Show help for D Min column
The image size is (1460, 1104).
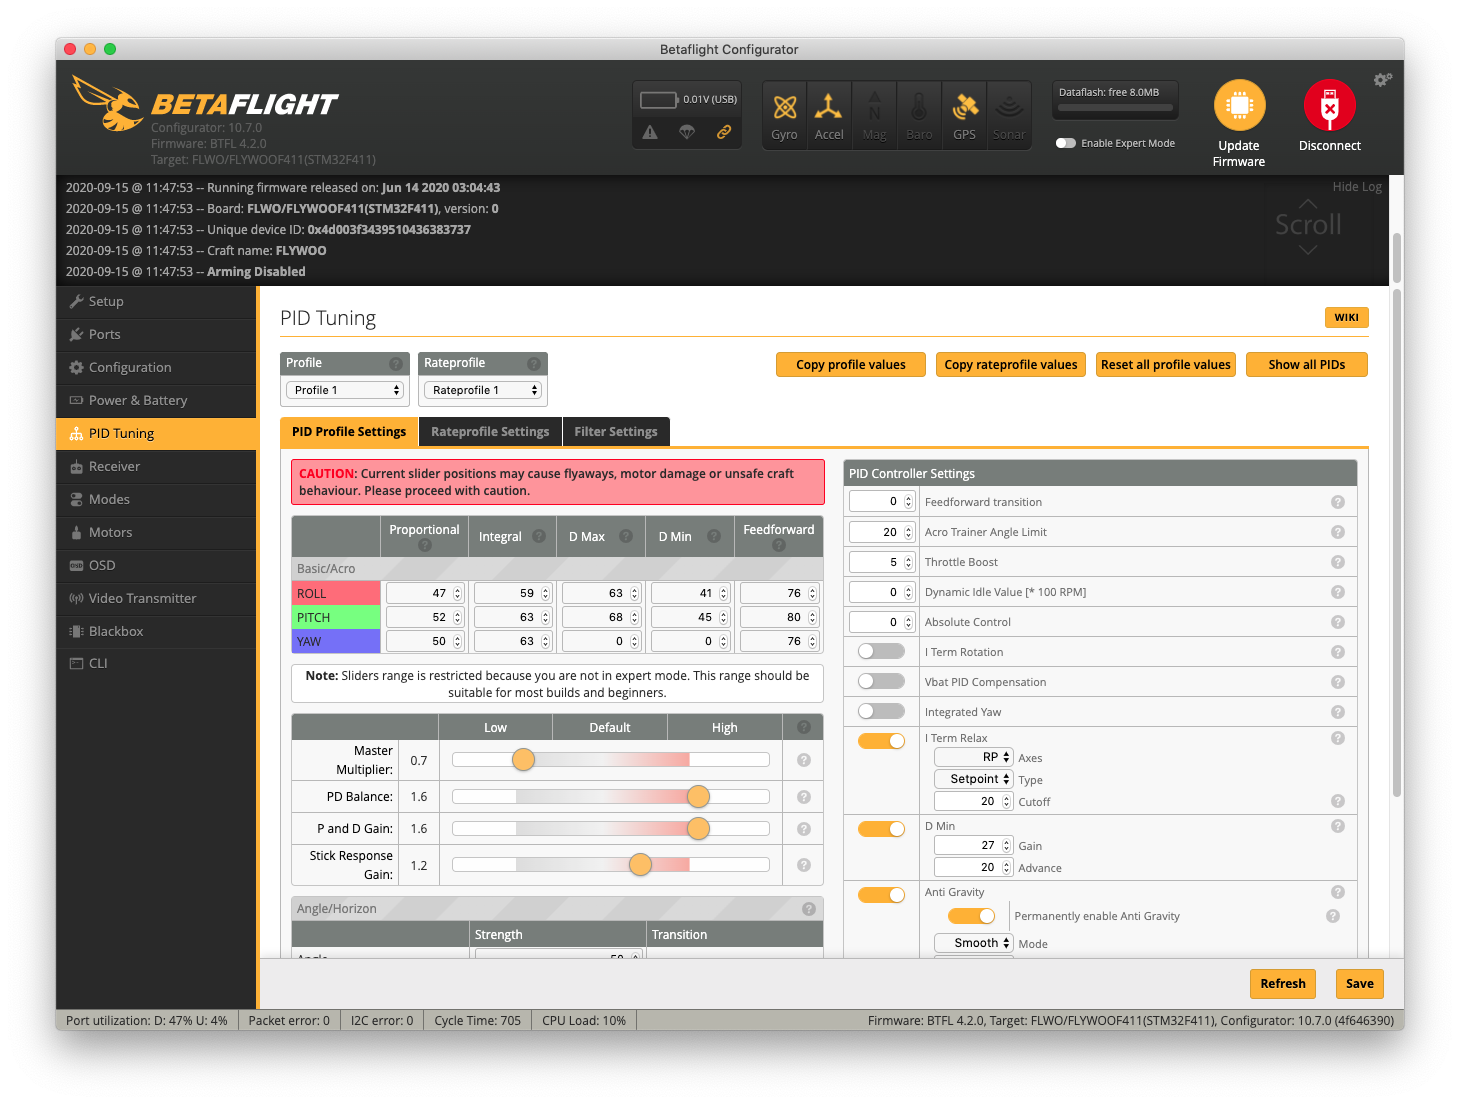click(x=714, y=536)
